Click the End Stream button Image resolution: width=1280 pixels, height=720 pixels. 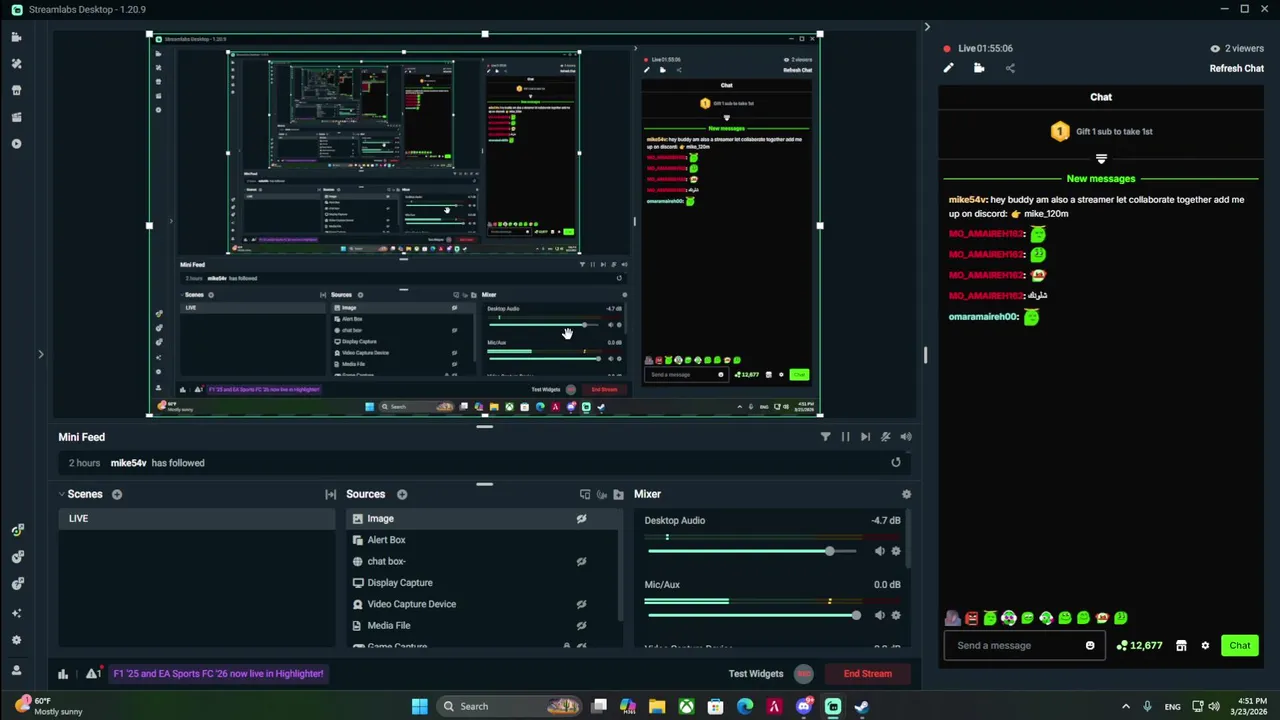coord(868,674)
